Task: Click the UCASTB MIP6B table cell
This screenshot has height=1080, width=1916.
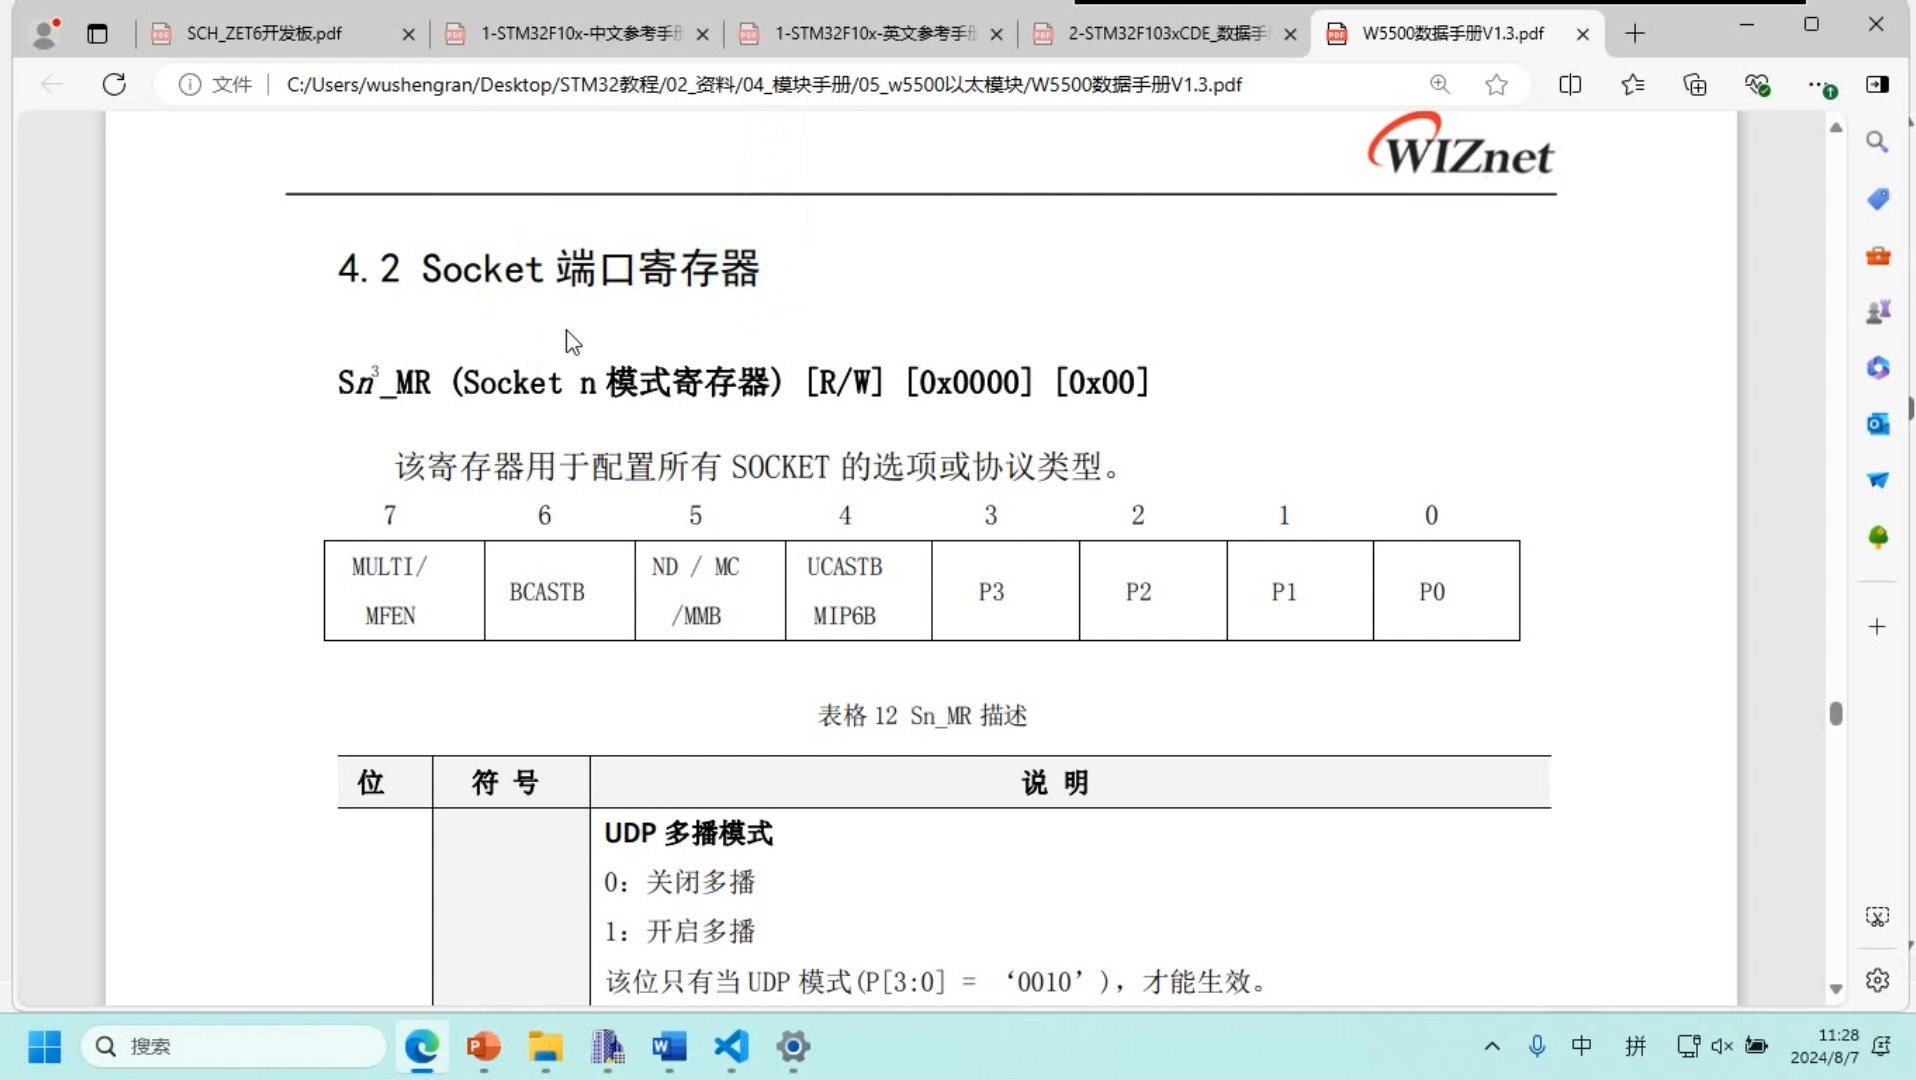Action: (859, 591)
